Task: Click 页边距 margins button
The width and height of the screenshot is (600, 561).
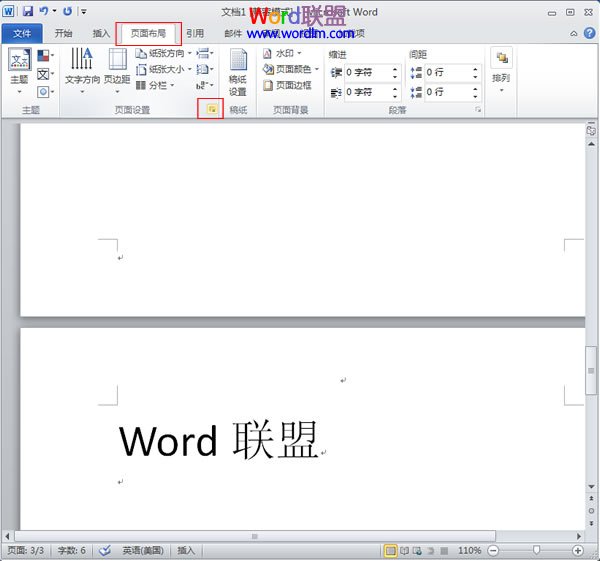Action: (x=117, y=71)
